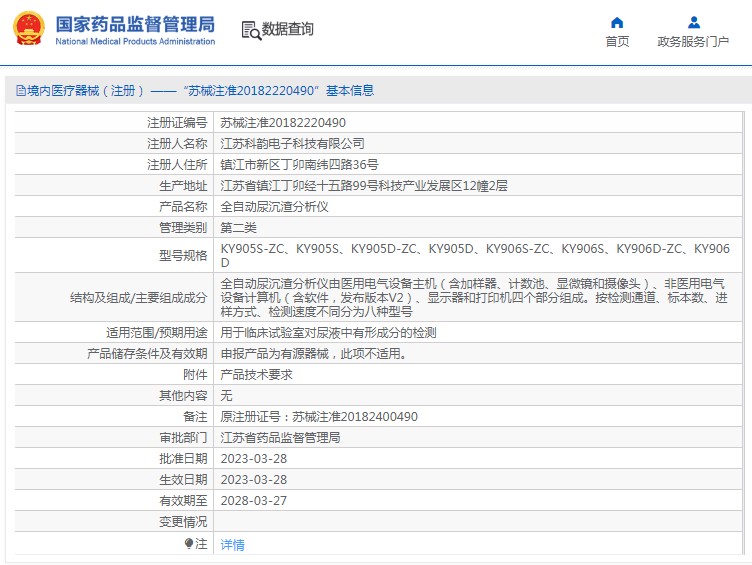This screenshot has width=752, height=565.
Task: Click the document icon before 境内医疗器械
Action: 20,91
